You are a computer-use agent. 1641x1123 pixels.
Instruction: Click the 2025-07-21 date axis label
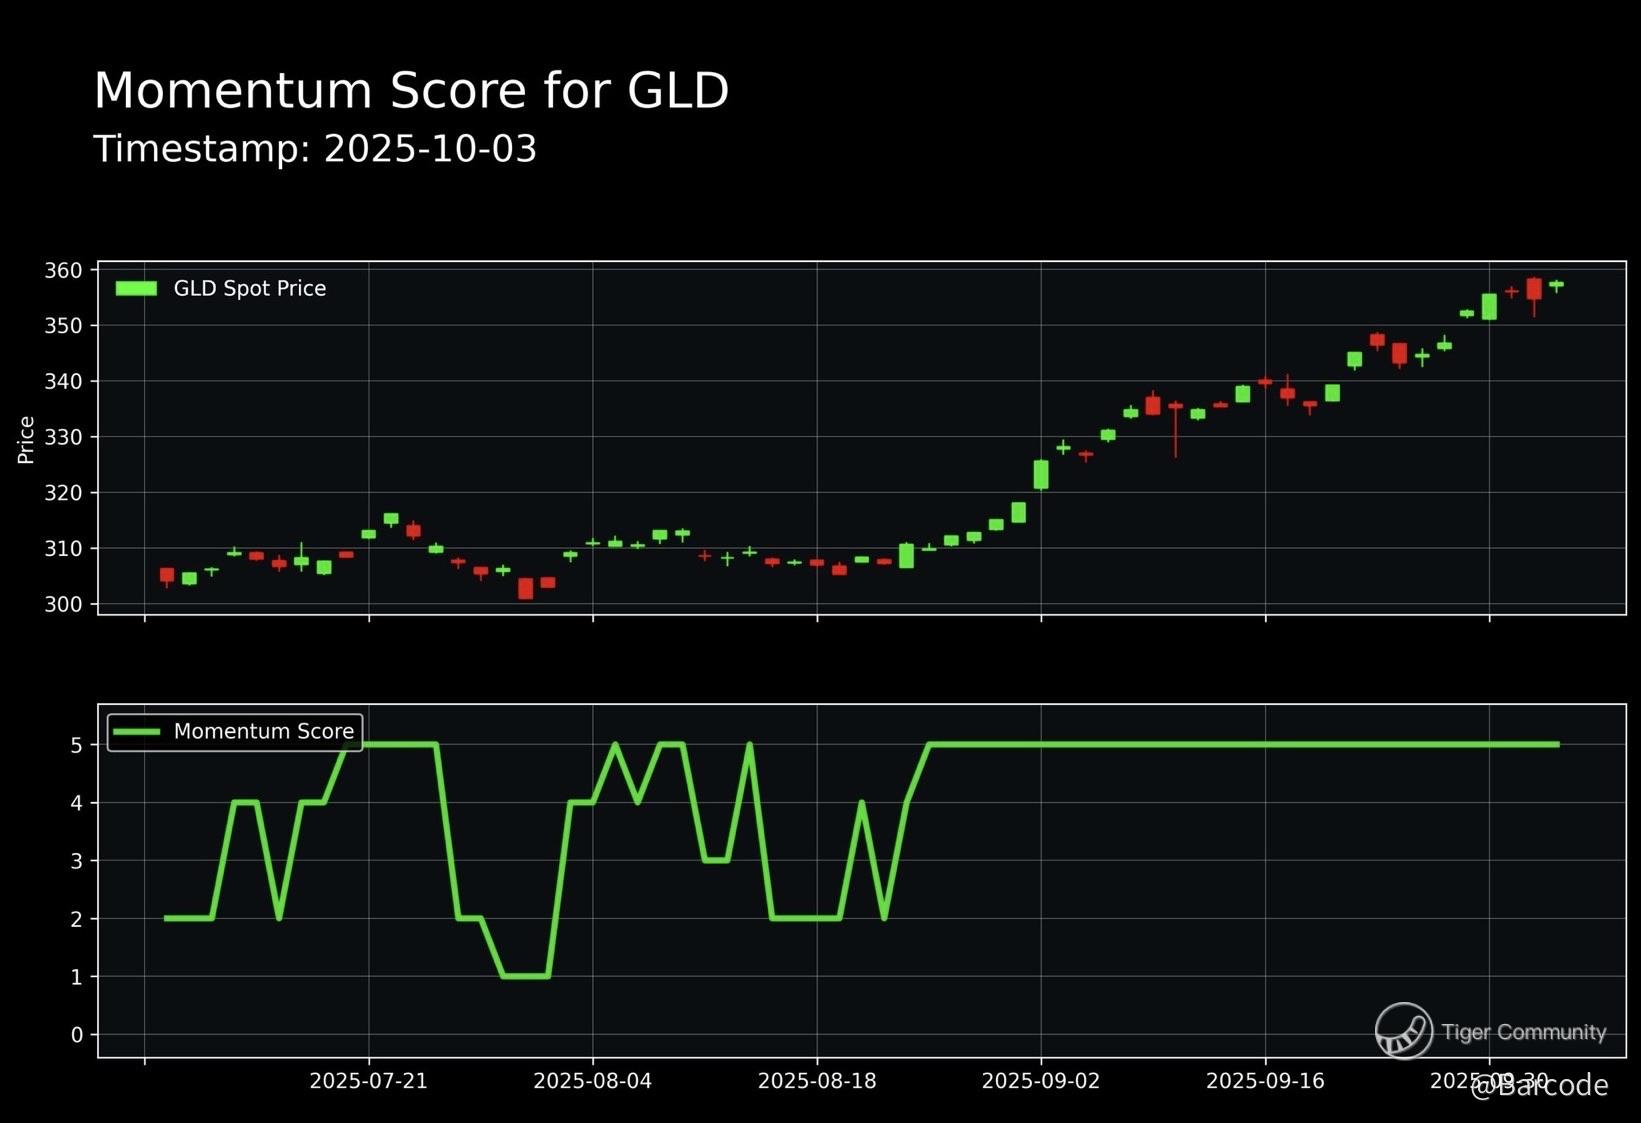tap(369, 1081)
